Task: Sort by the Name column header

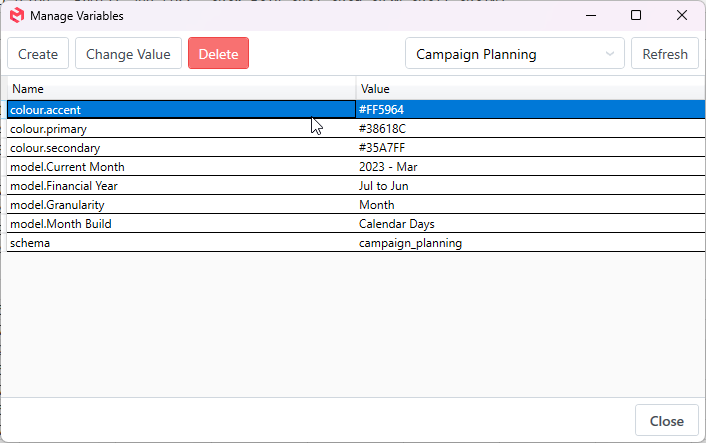Action: [180, 89]
